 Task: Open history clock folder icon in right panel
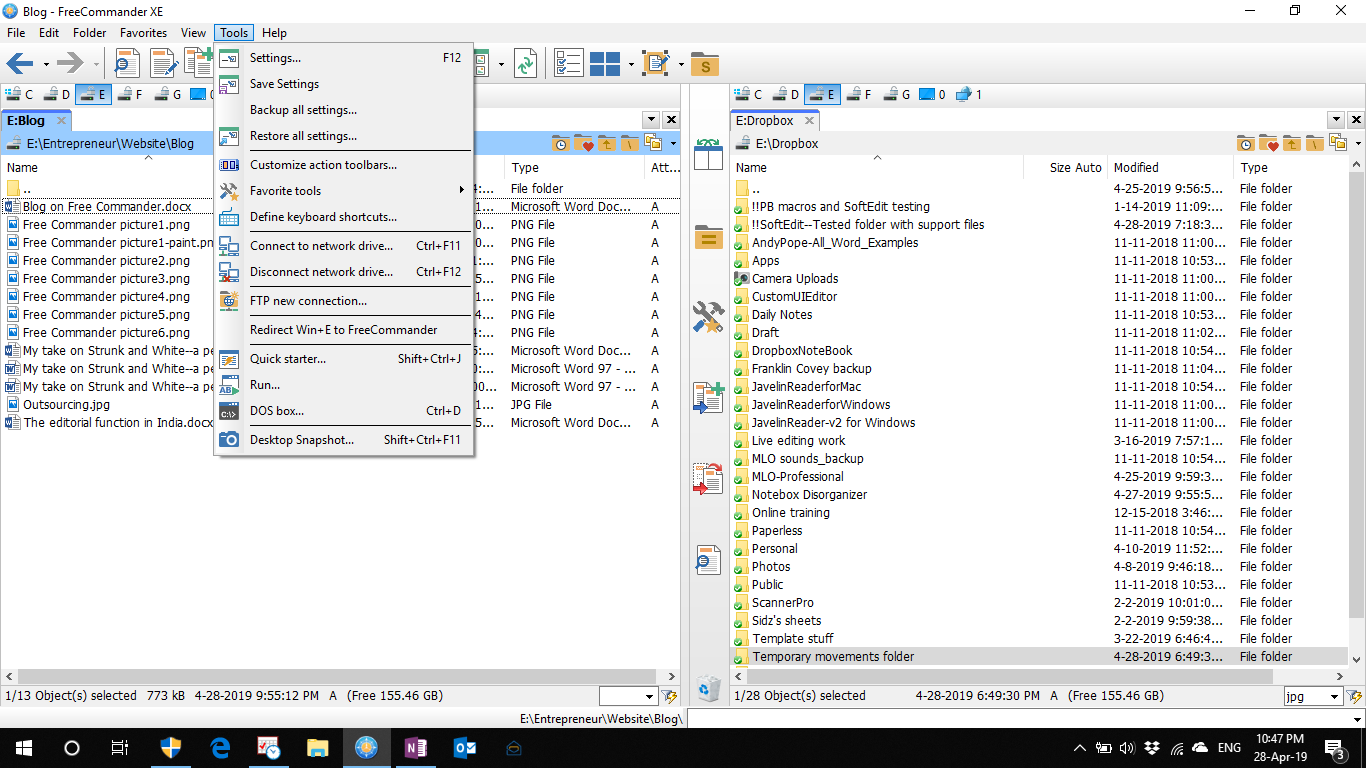[x=1246, y=144]
